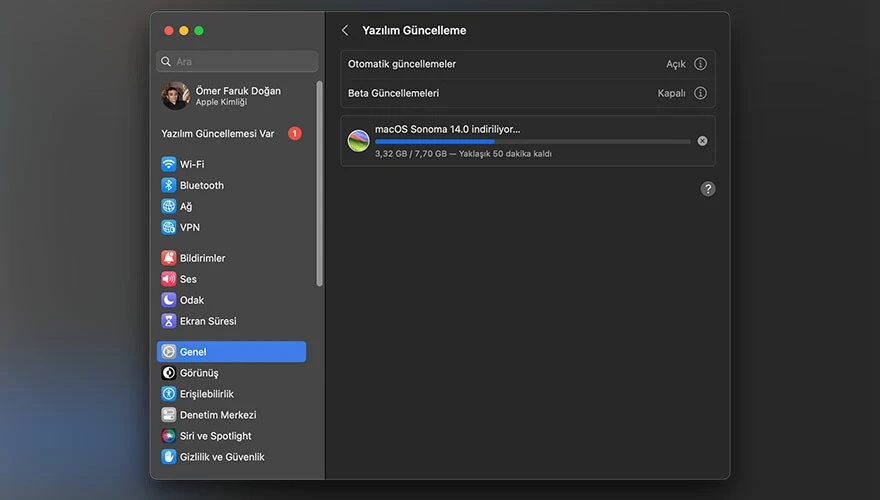Image resolution: width=880 pixels, height=500 pixels.
Task: Click the sidebar scrollbar
Action: pyautogui.click(x=319, y=184)
